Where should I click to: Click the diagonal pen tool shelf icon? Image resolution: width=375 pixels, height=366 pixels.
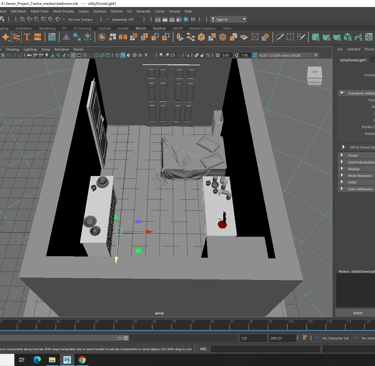(x=279, y=37)
